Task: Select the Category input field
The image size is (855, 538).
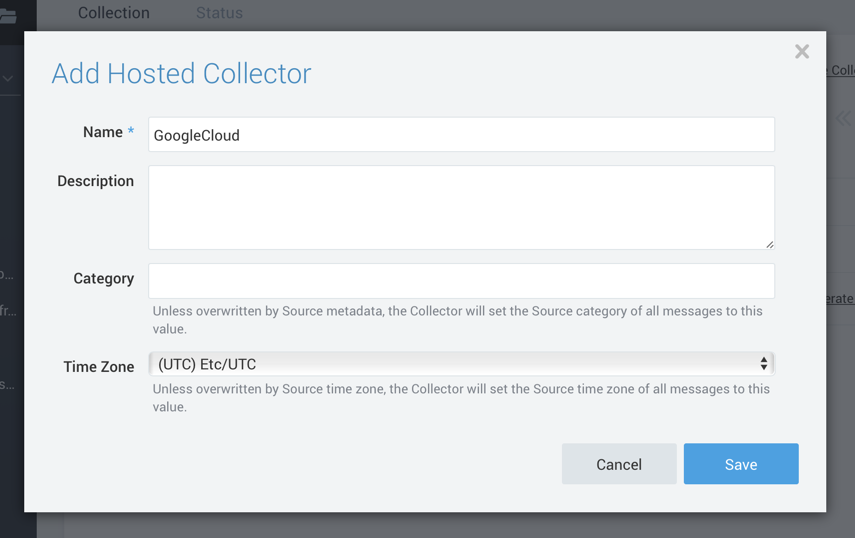Action: click(461, 280)
